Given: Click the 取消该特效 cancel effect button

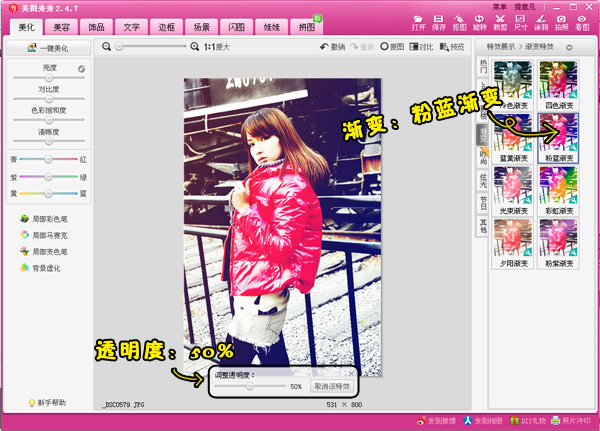Looking at the screenshot, I should (331, 386).
